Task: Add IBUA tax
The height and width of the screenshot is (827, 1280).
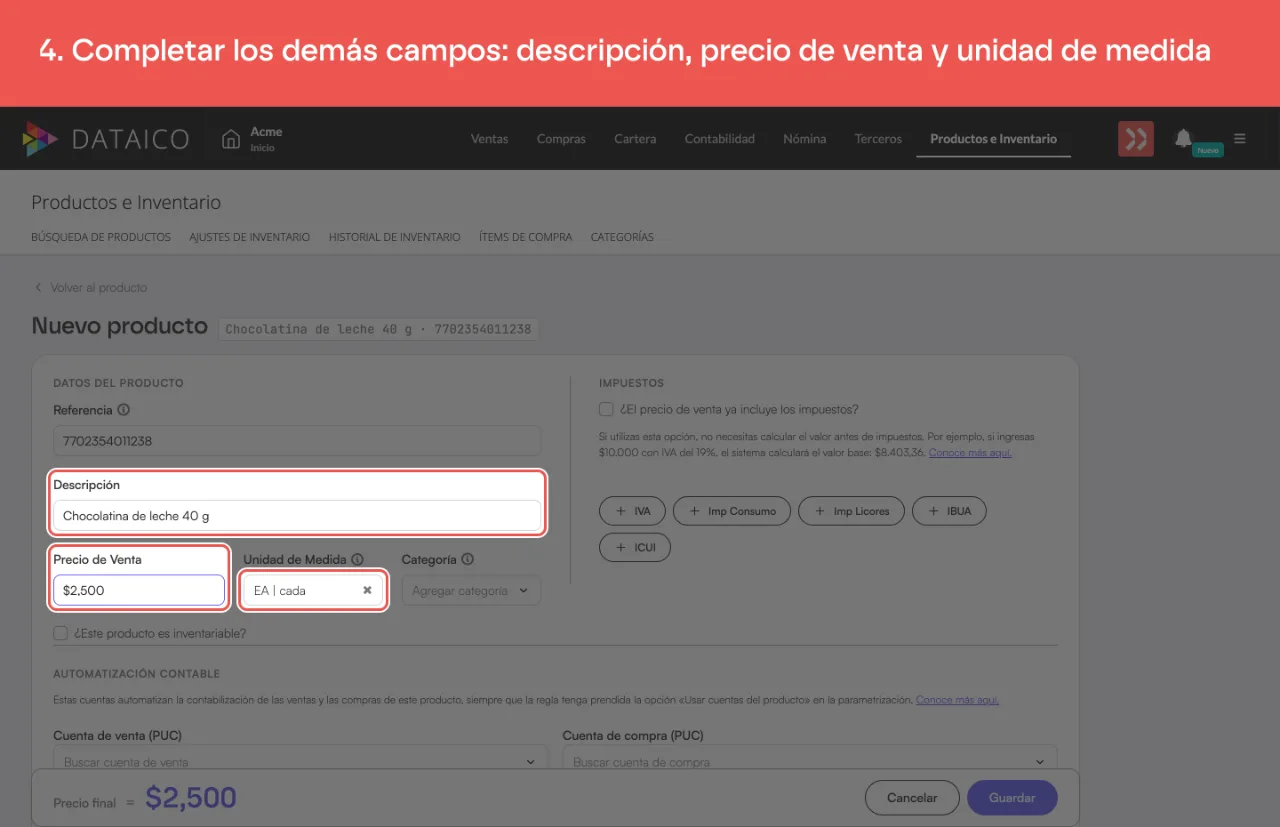Action: click(x=949, y=511)
